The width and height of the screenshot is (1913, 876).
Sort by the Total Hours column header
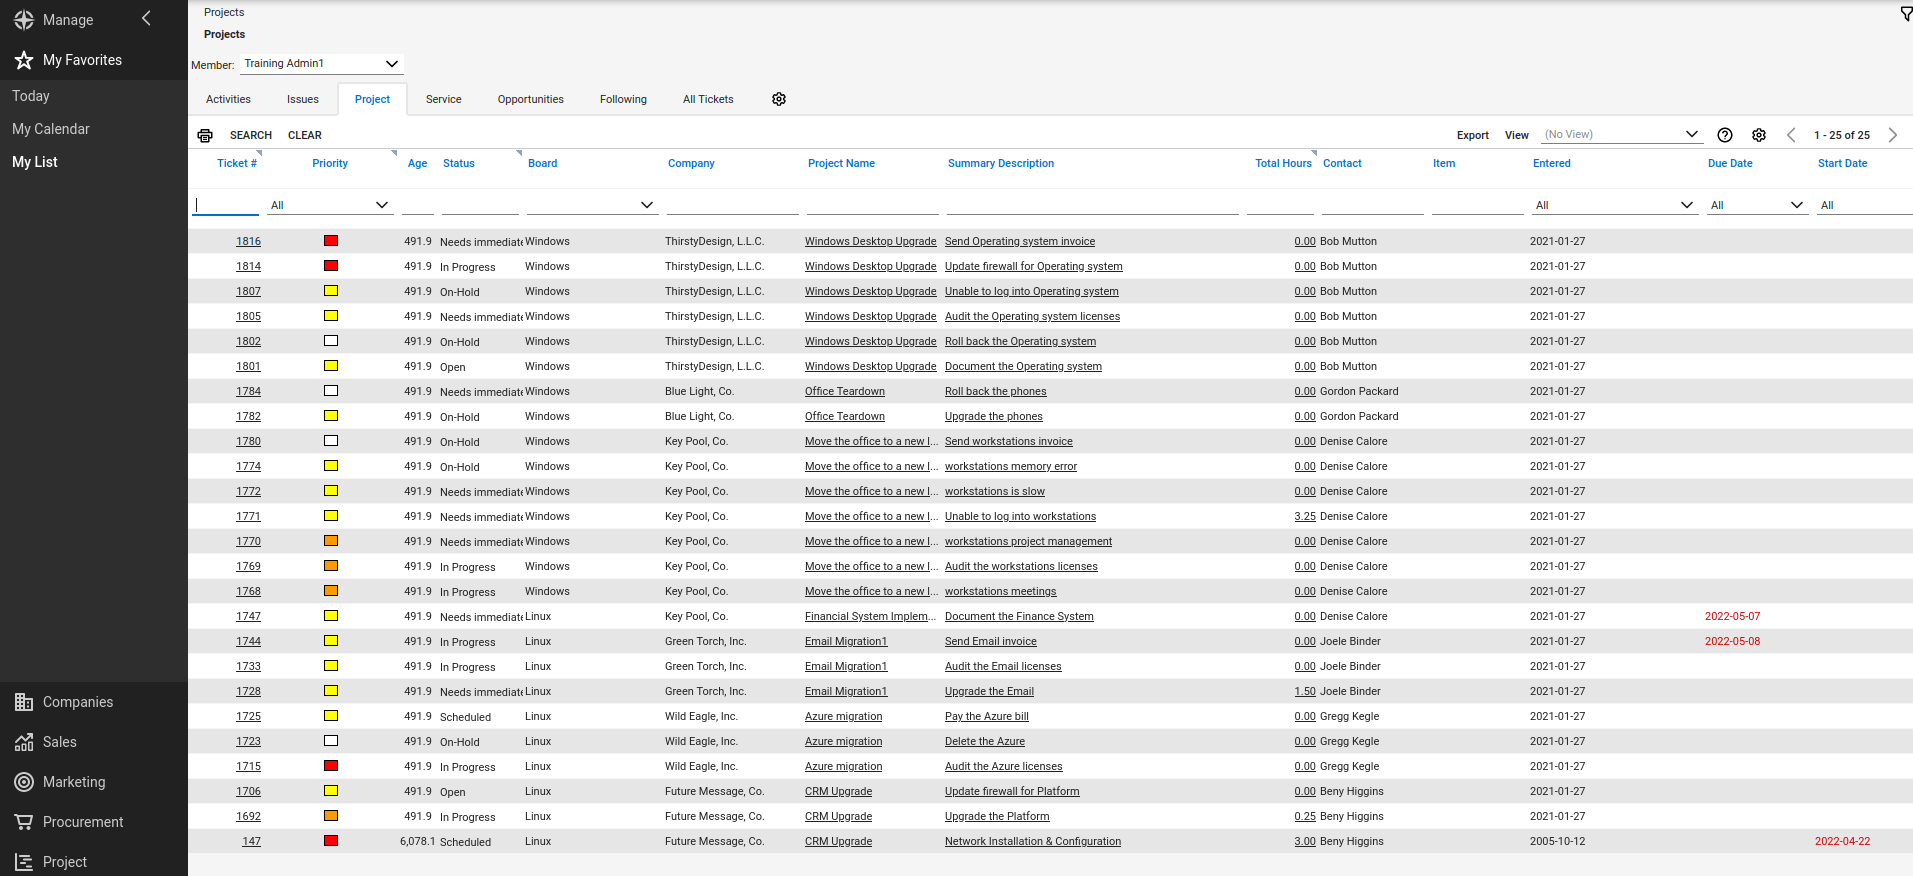(1283, 163)
